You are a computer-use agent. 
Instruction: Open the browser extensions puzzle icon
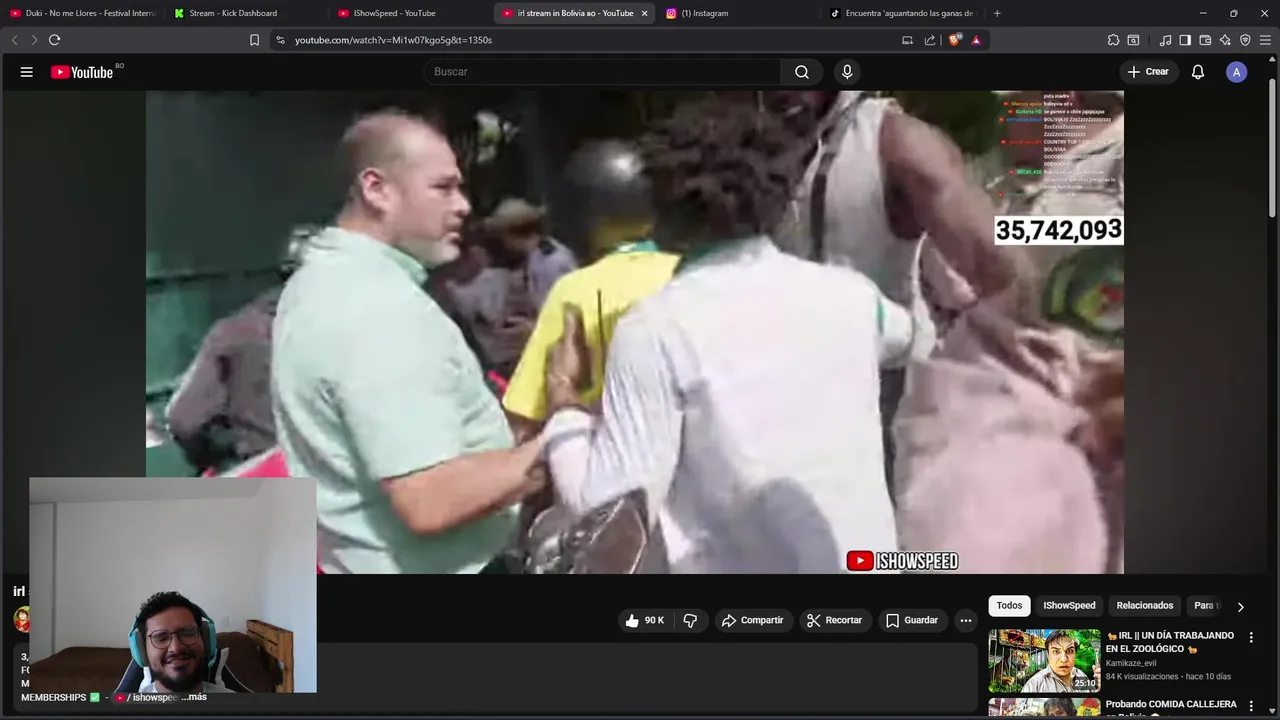(x=1113, y=40)
